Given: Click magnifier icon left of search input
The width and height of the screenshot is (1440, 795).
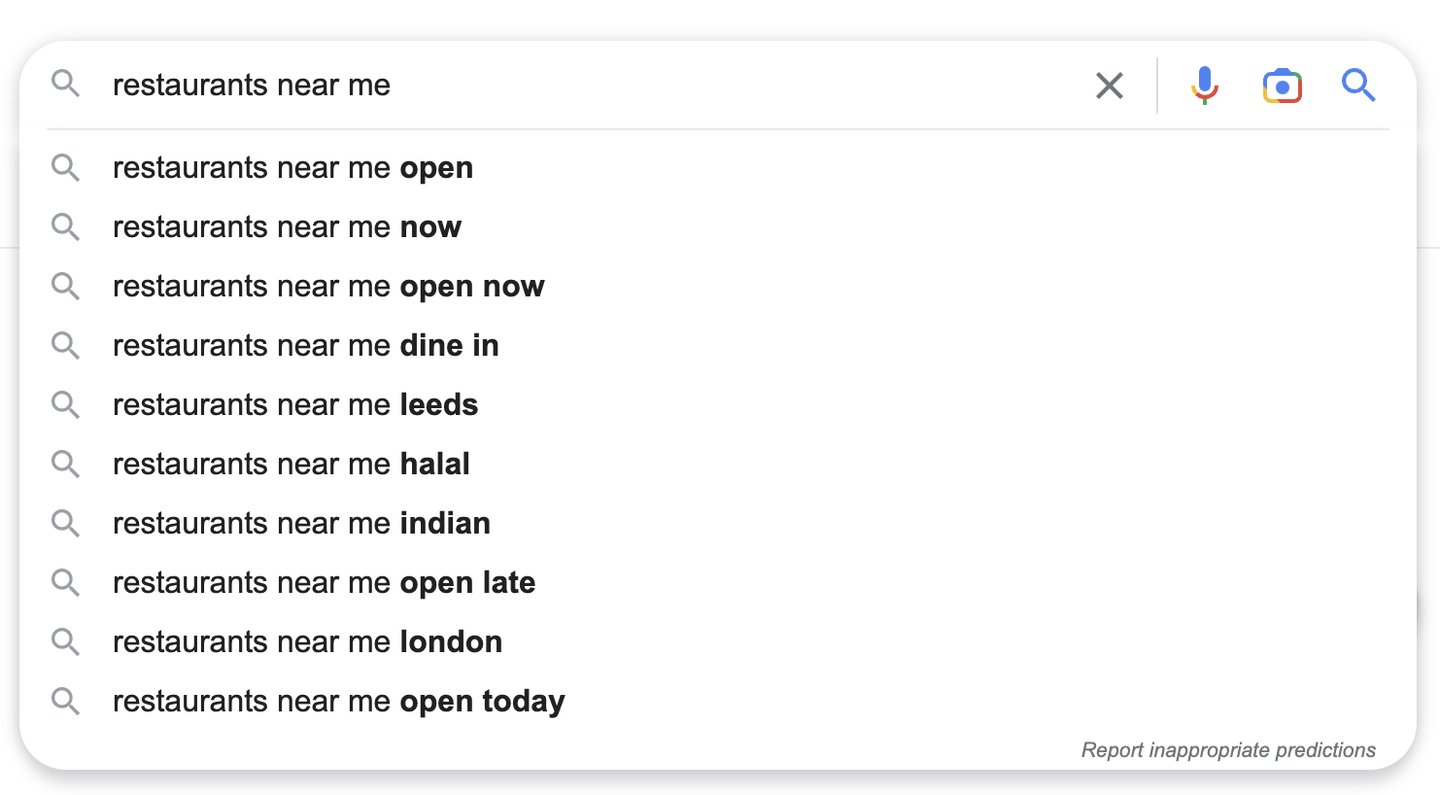Looking at the screenshot, I should [65, 84].
